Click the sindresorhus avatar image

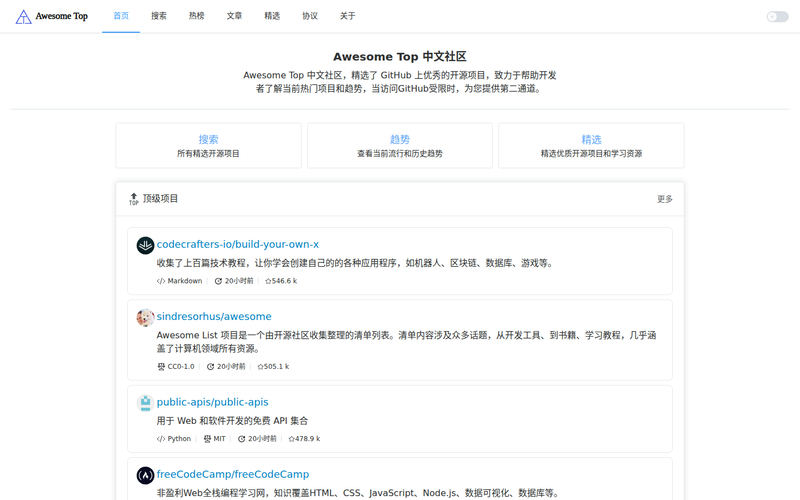click(x=145, y=317)
